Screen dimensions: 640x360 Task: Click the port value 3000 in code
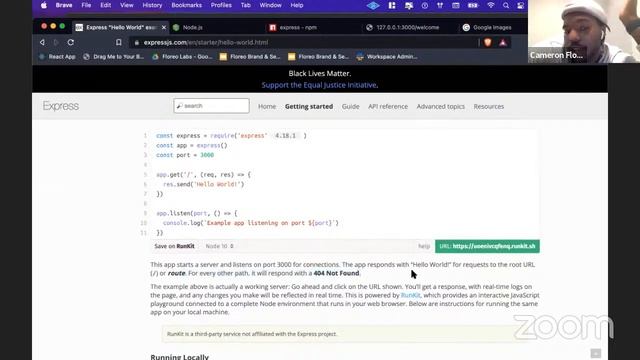[207, 155]
